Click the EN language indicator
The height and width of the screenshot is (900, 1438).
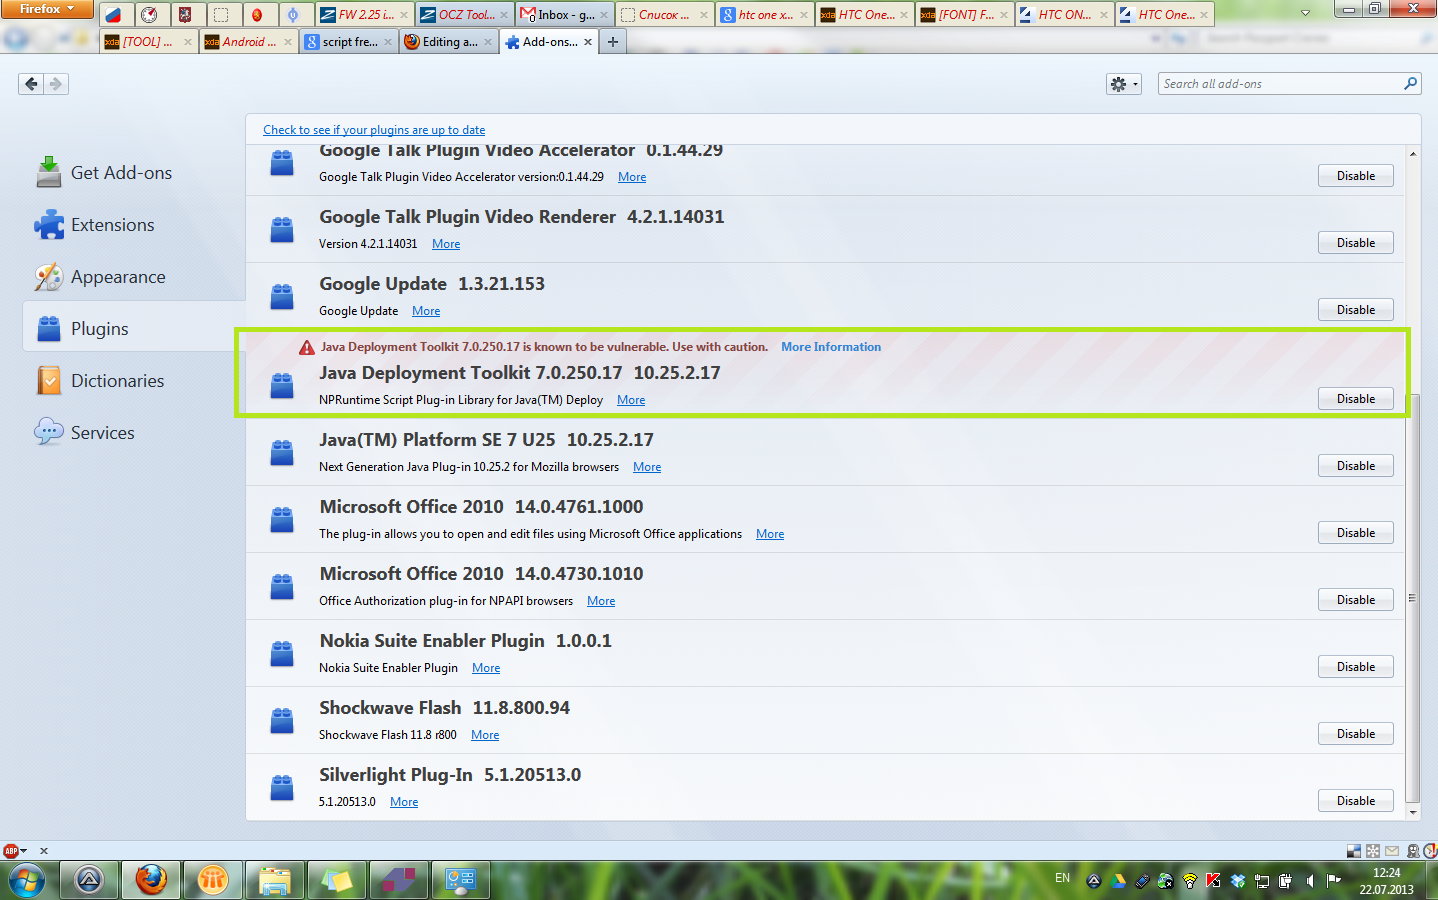1062,878
